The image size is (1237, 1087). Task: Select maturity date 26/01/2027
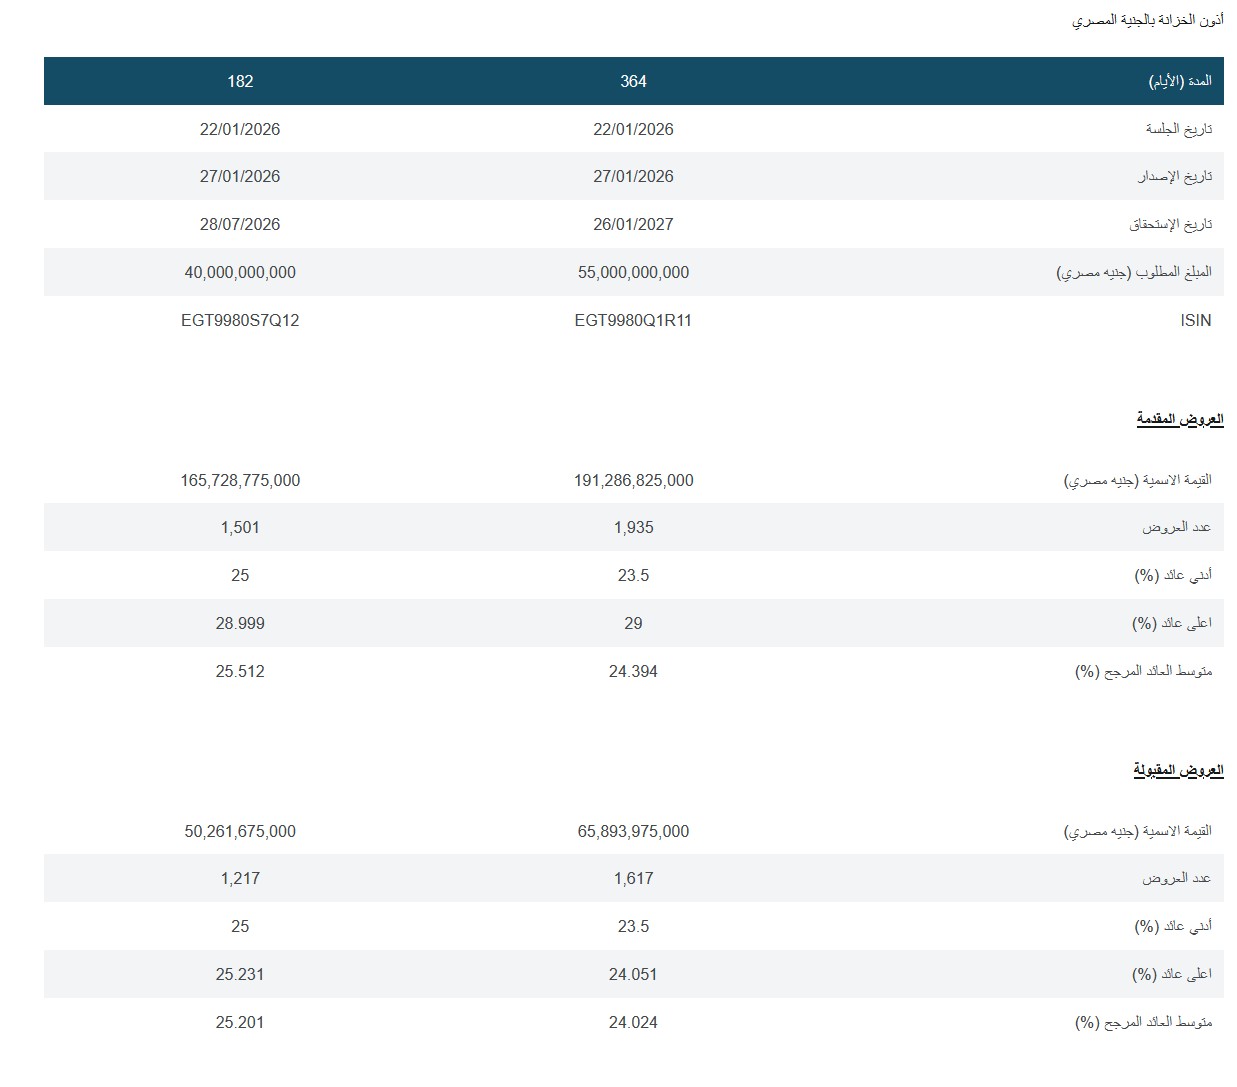[x=633, y=224]
